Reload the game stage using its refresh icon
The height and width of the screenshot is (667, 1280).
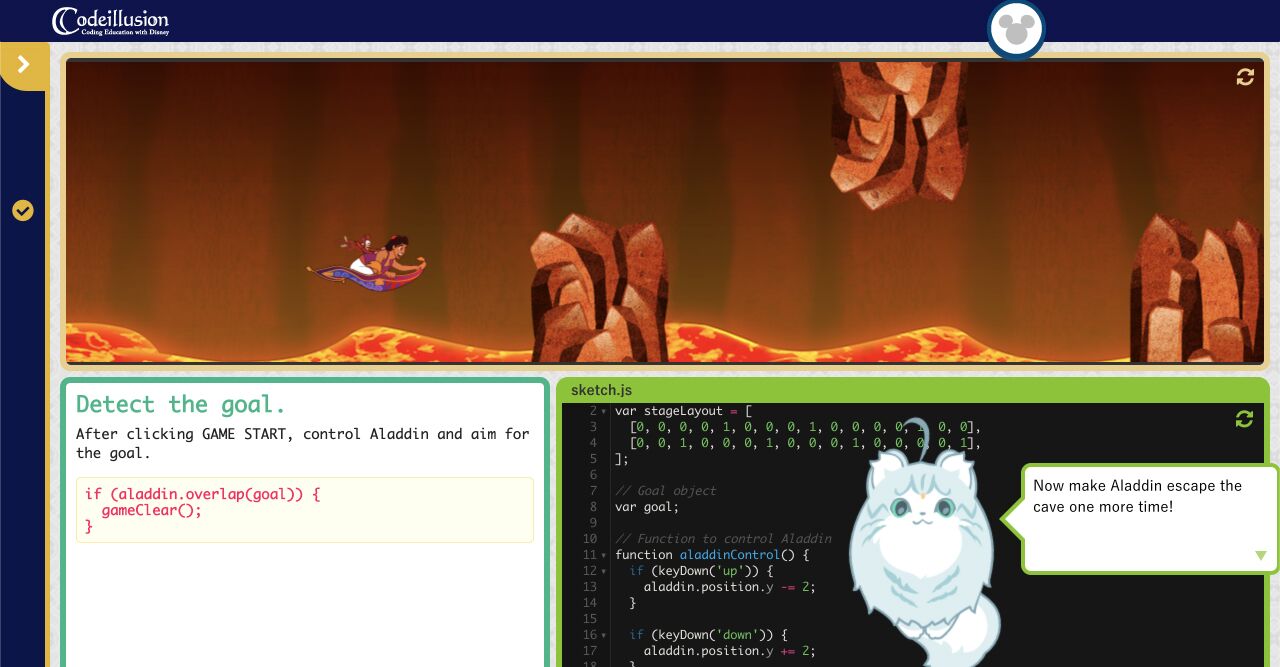pos(1245,77)
